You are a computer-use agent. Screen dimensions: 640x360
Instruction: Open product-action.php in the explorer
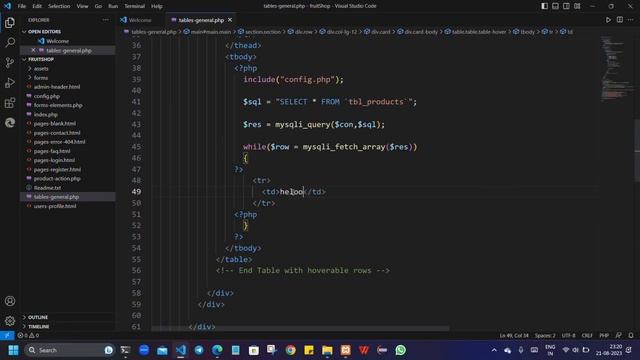(57, 178)
